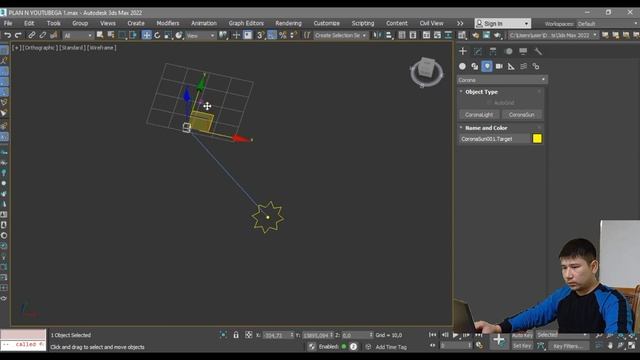Select the Unlink Selection icon

[42, 36]
